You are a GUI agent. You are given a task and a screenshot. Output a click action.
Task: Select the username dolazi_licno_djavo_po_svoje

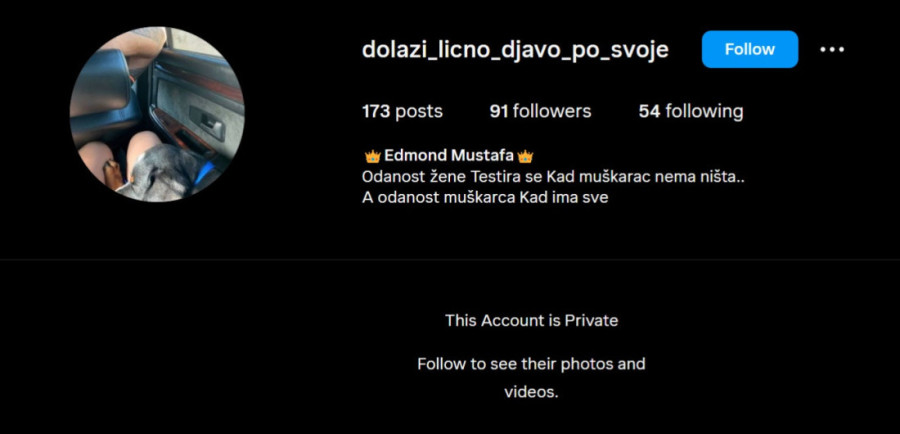(x=515, y=49)
